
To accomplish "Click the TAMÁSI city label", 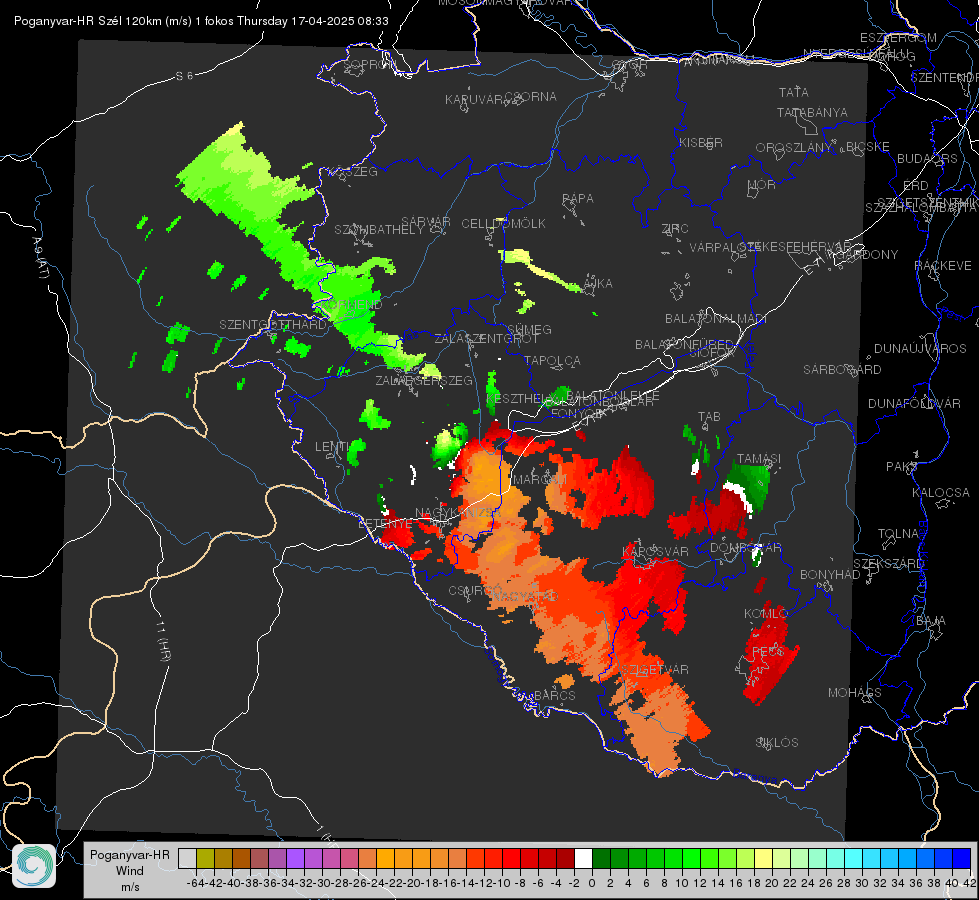I will point(759,458).
